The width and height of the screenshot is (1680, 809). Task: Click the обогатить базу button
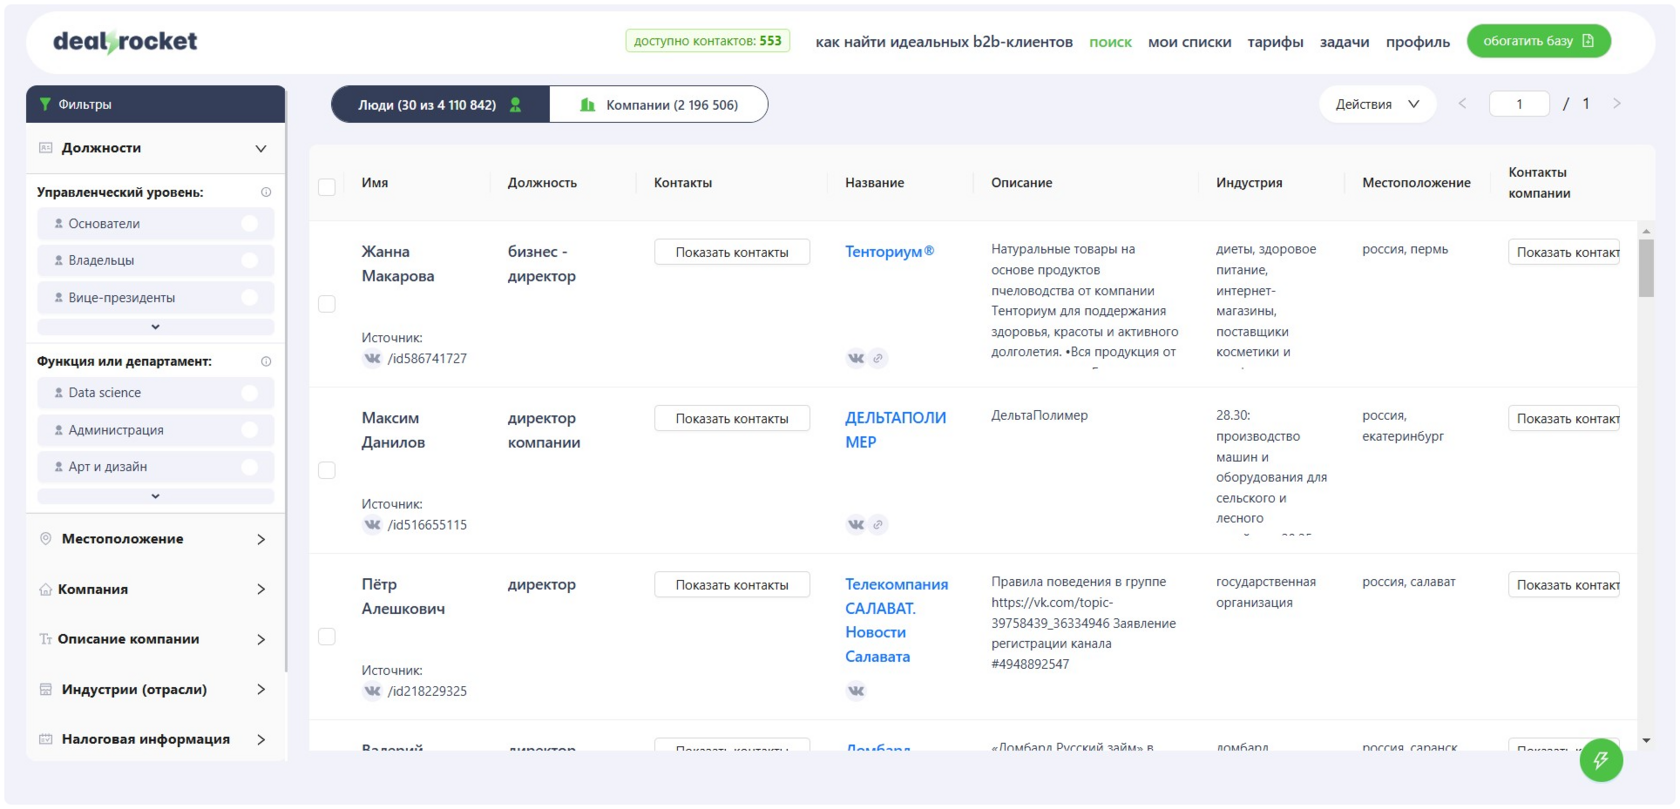(1538, 41)
